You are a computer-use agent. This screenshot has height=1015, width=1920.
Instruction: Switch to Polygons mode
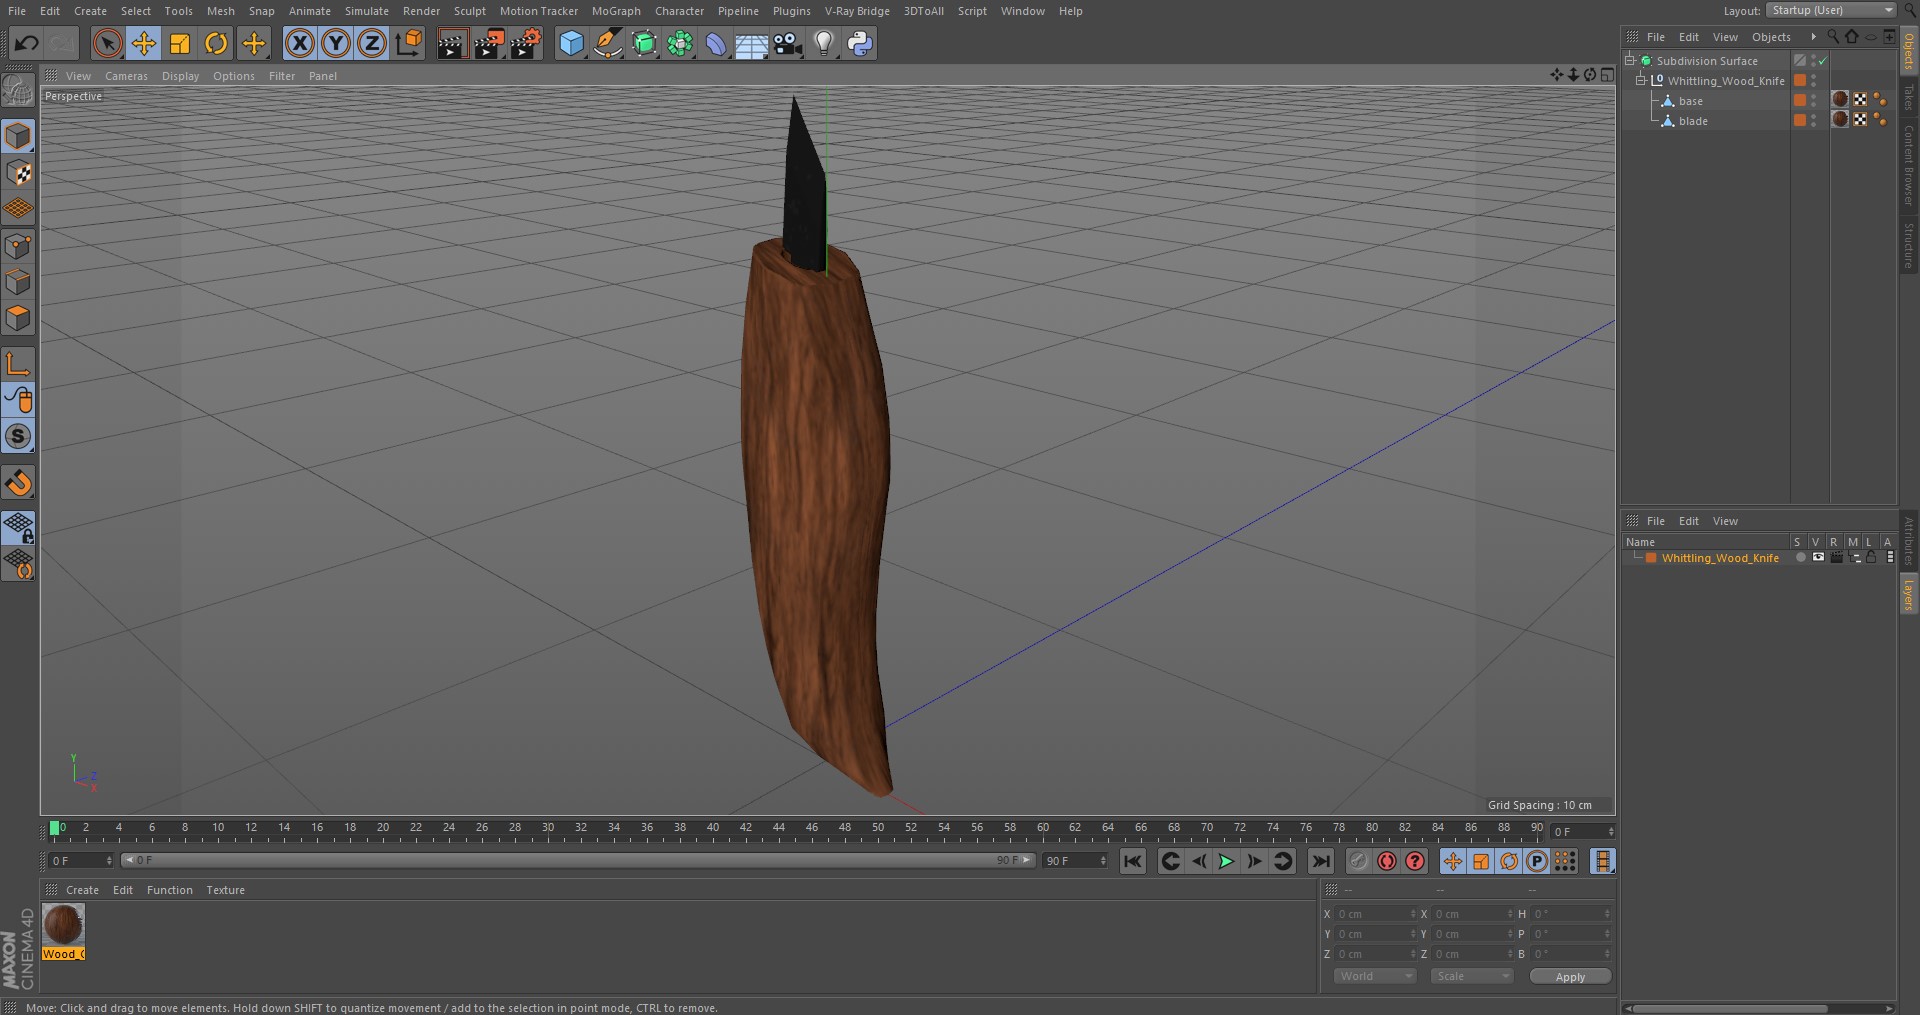[x=18, y=318]
